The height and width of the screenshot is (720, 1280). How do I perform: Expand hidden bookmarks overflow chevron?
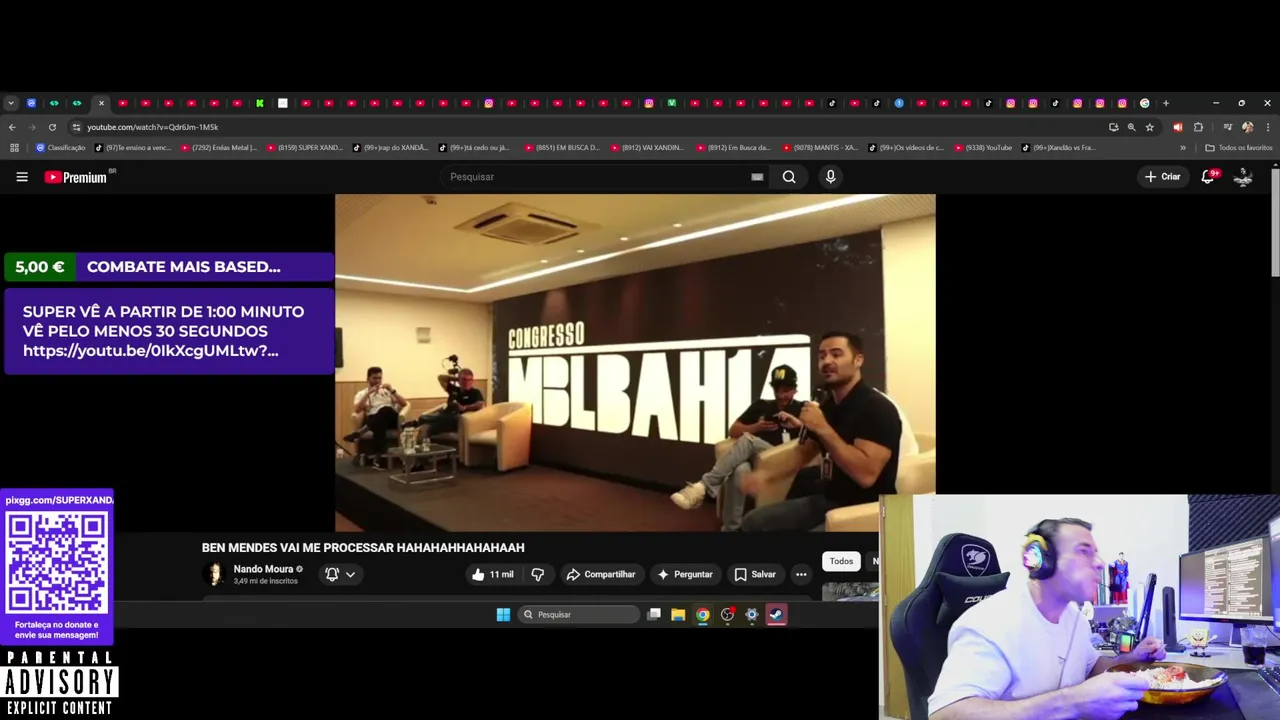coord(1182,148)
